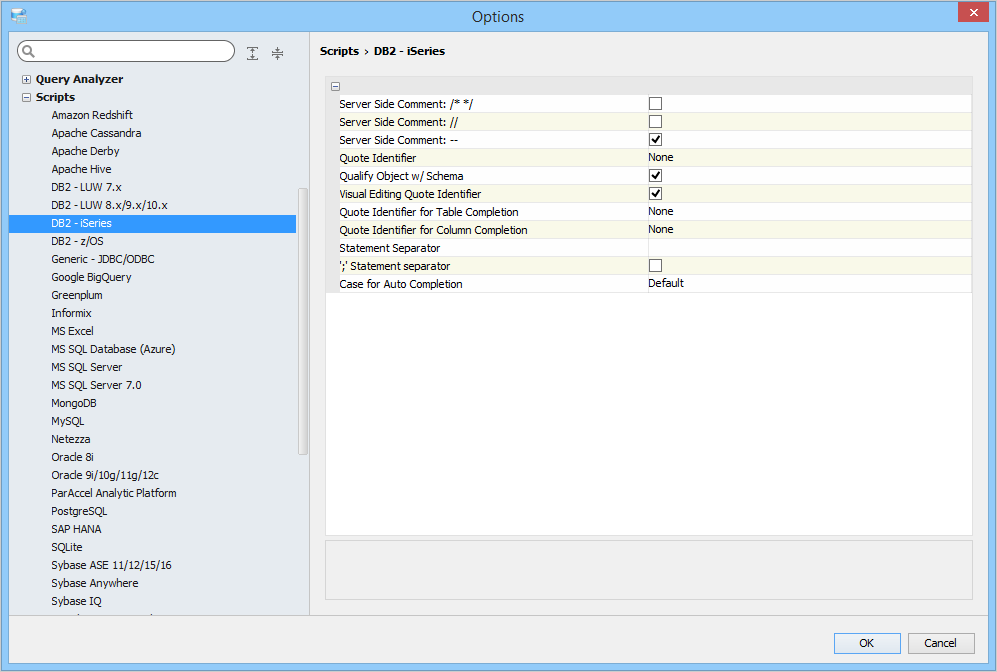The image size is (997, 672).
Task: Select Oracle 8i item
Action: tap(72, 457)
